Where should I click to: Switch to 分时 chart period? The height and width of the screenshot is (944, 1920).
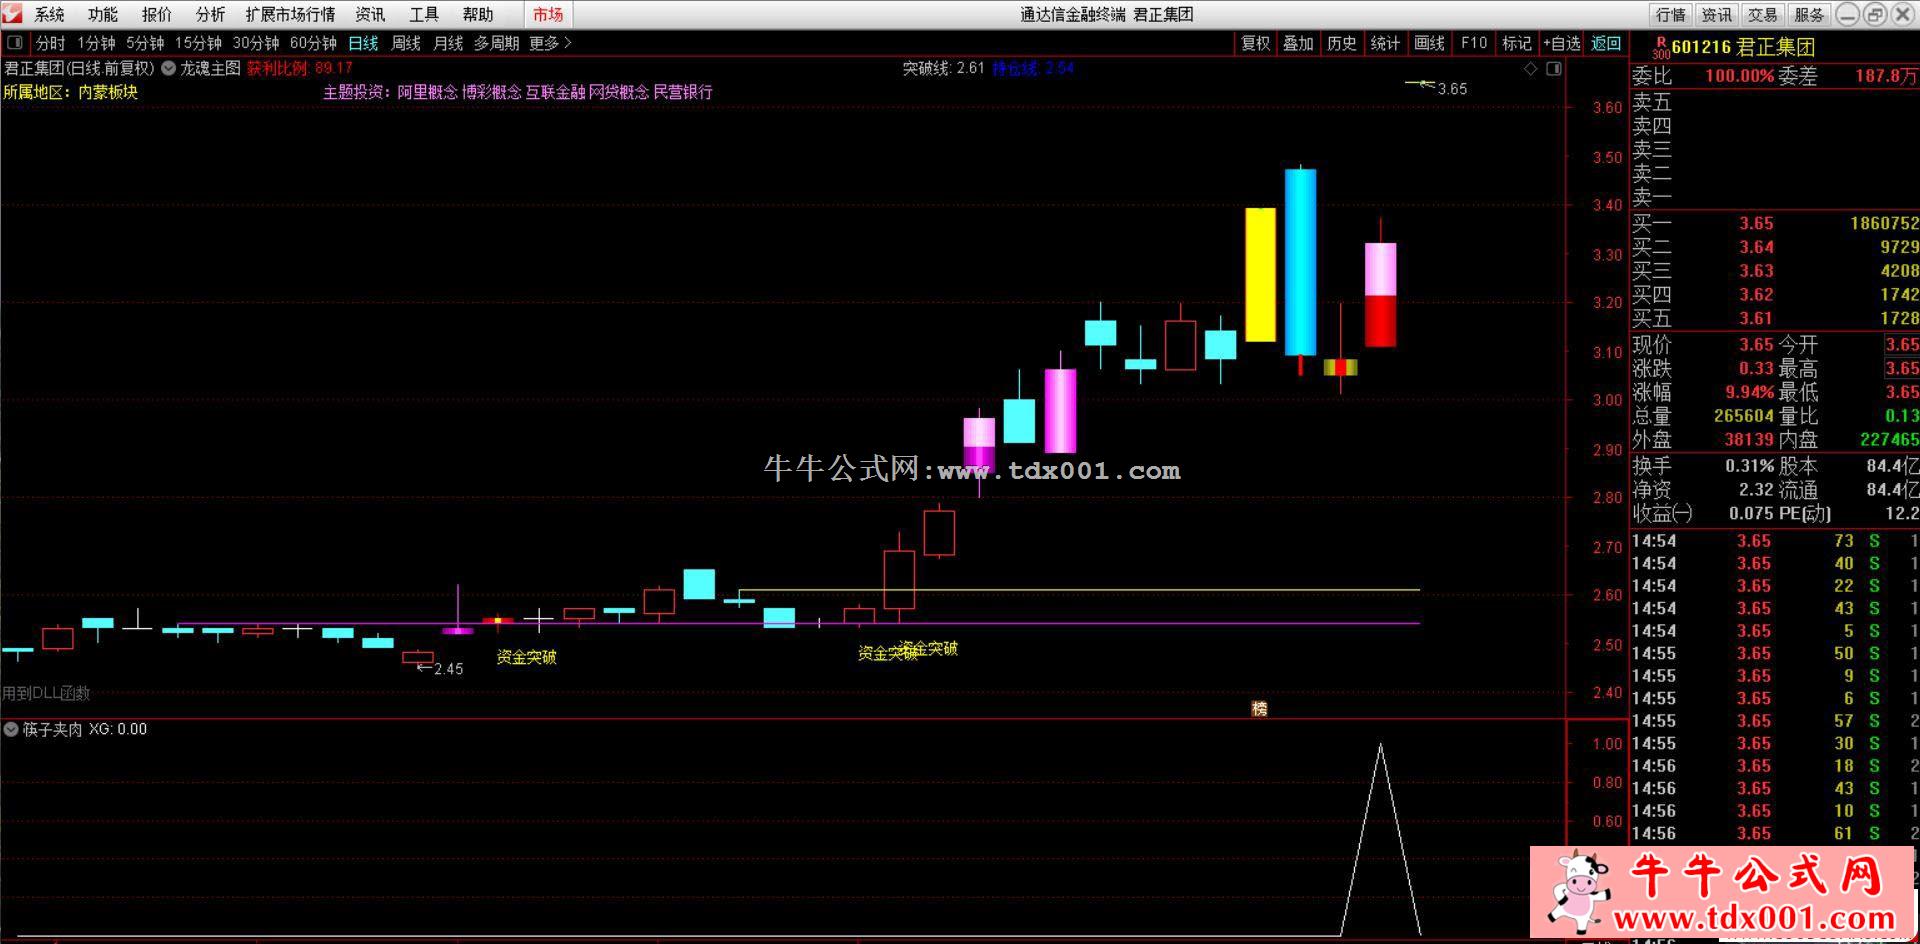coord(51,43)
